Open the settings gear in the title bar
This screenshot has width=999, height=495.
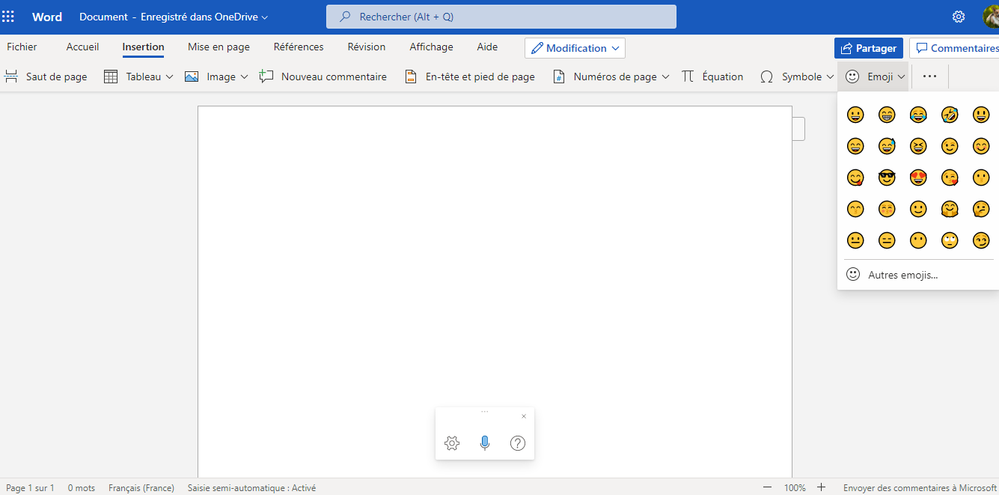958,17
